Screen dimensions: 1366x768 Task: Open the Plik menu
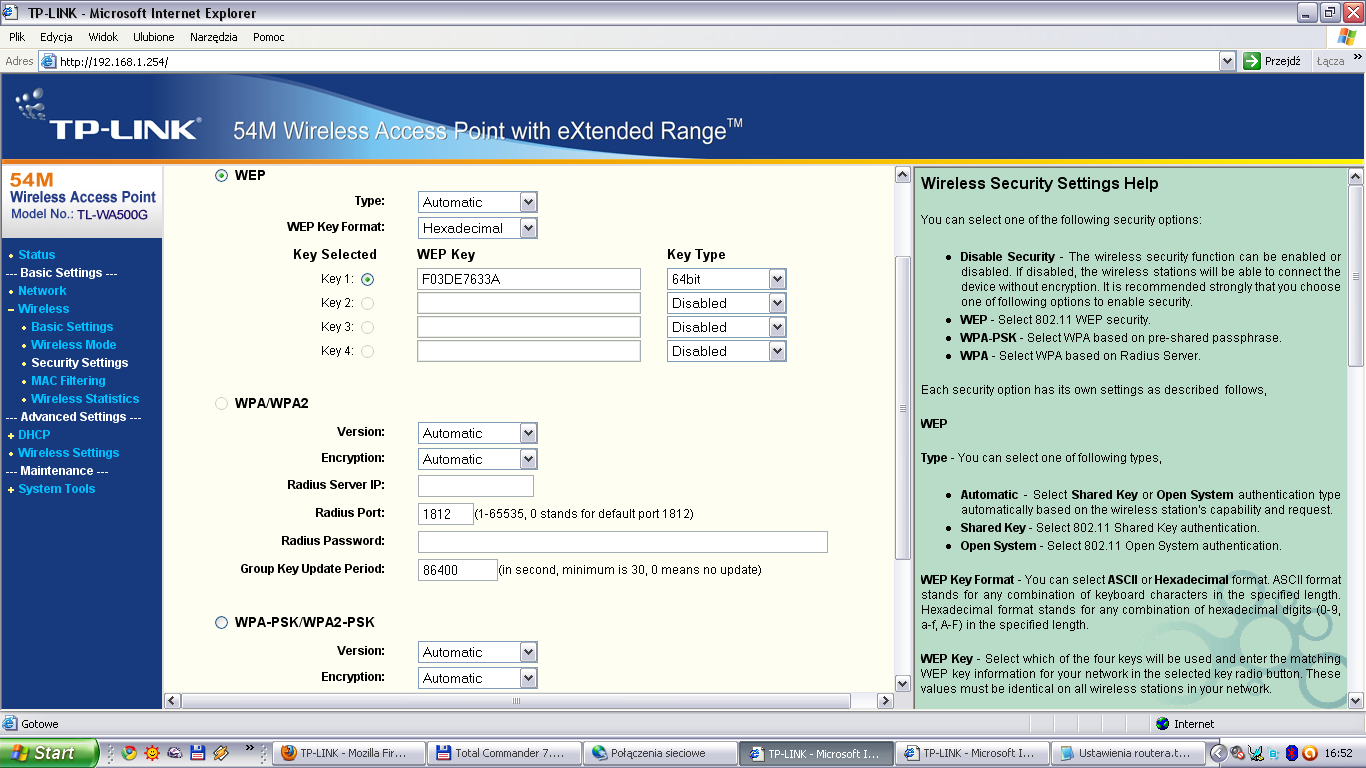[x=17, y=37]
